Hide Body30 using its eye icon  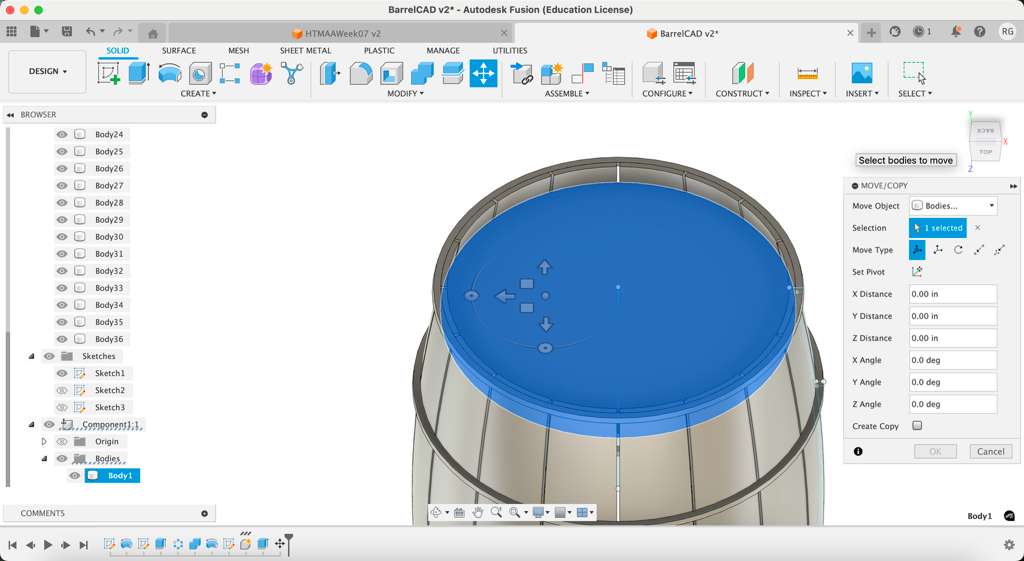[x=62, y=237]
